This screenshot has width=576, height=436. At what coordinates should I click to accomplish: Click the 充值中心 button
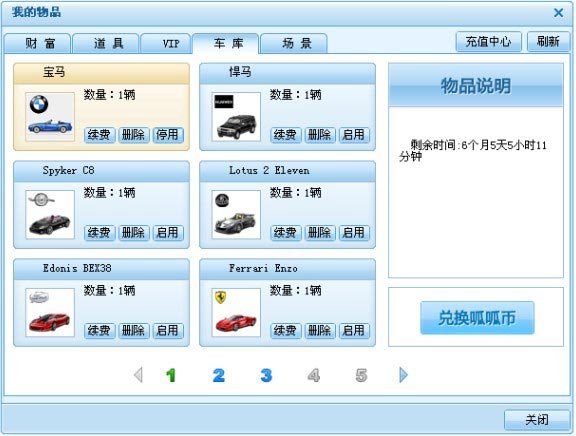click(489, 42)
